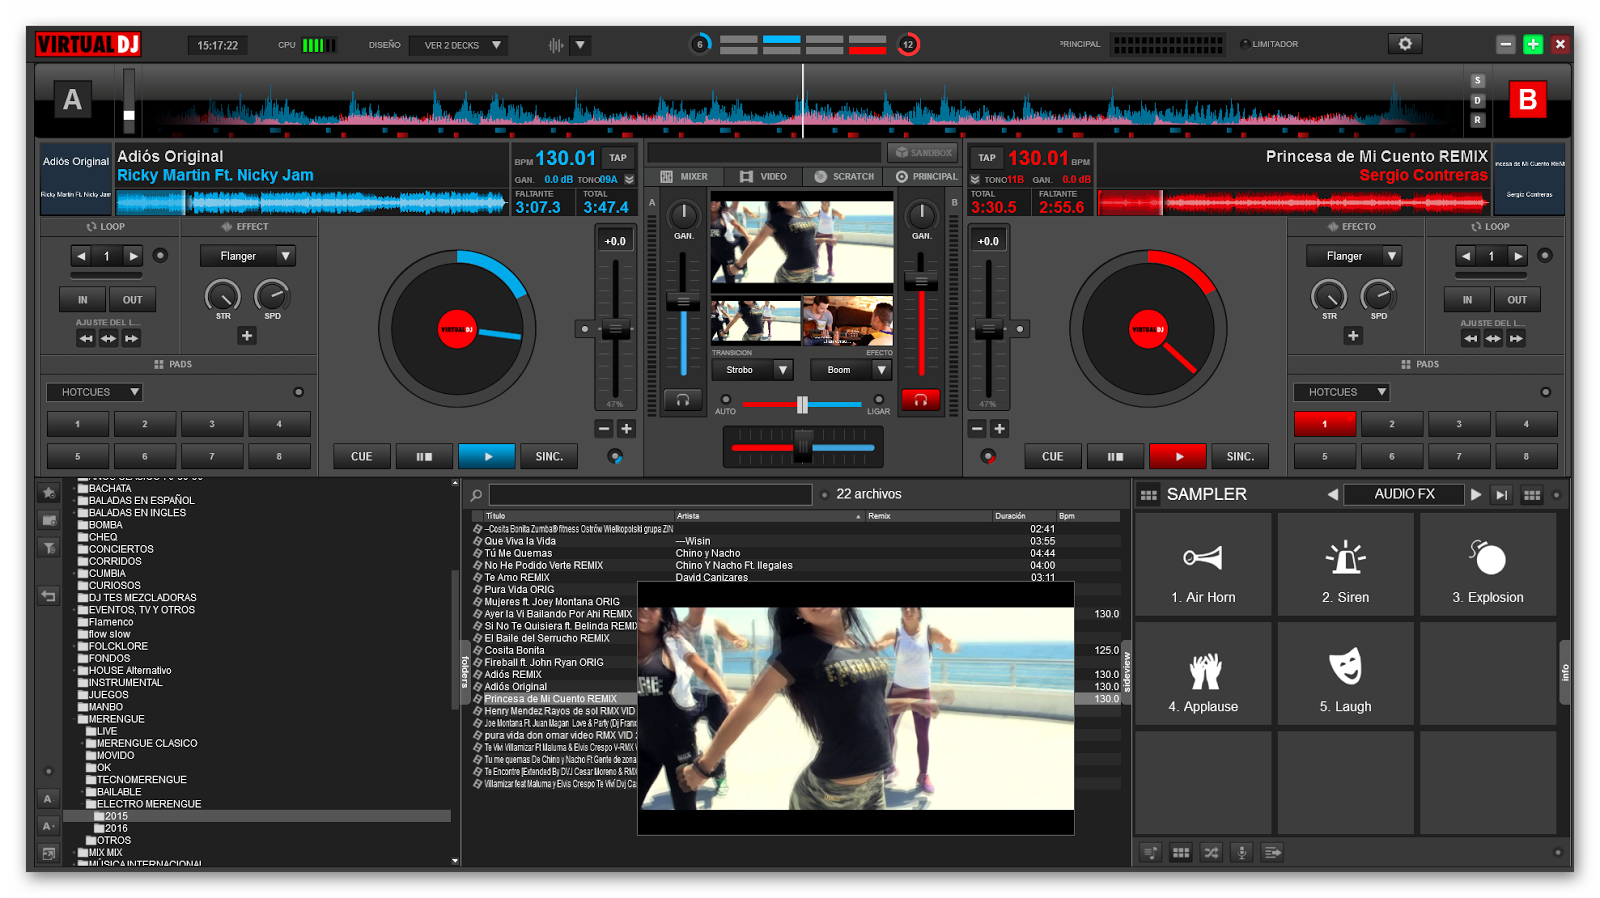Click the playlist note icon below the sampler
Viewport: 1600px width, 898px height.
coord(1151,853)
